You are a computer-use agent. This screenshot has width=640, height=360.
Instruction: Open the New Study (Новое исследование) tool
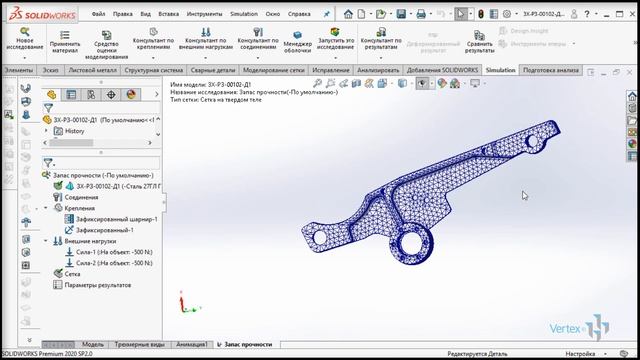coord(24,39)
